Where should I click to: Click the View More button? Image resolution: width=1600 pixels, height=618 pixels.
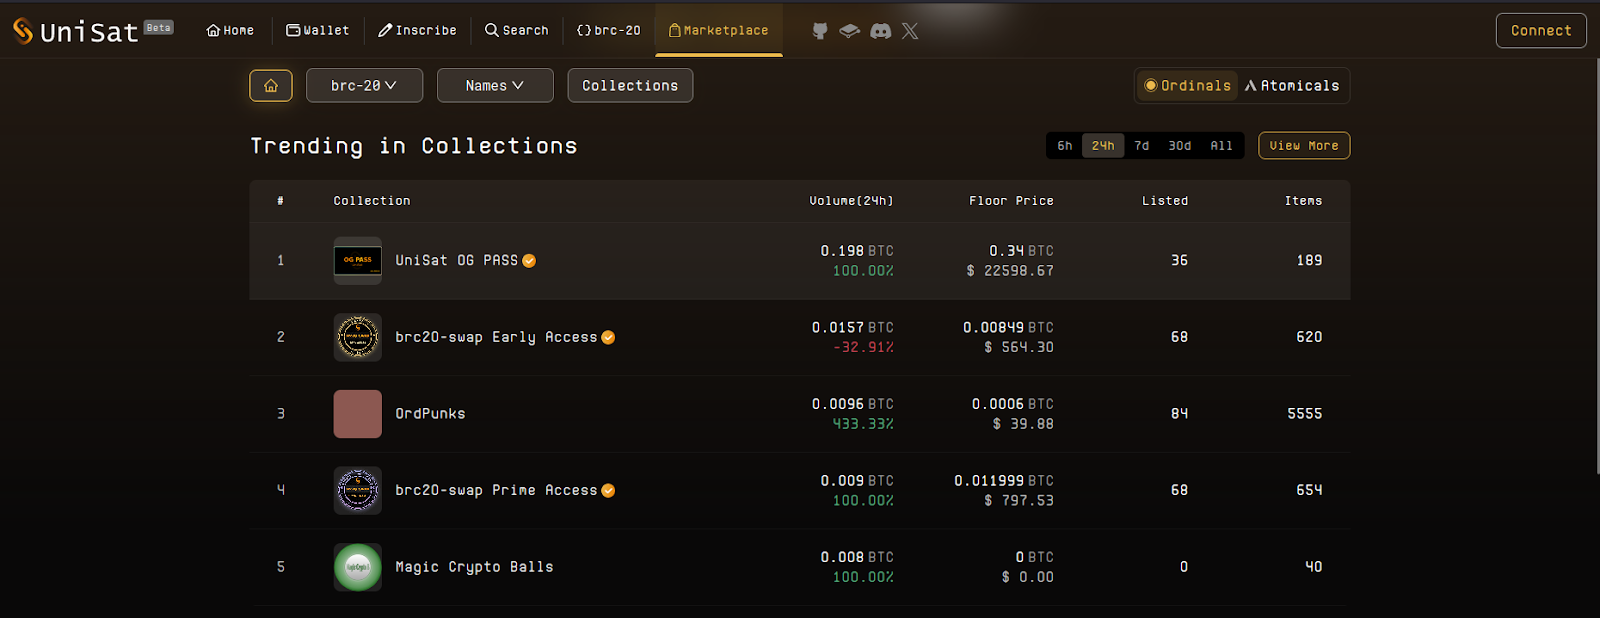1304,146
